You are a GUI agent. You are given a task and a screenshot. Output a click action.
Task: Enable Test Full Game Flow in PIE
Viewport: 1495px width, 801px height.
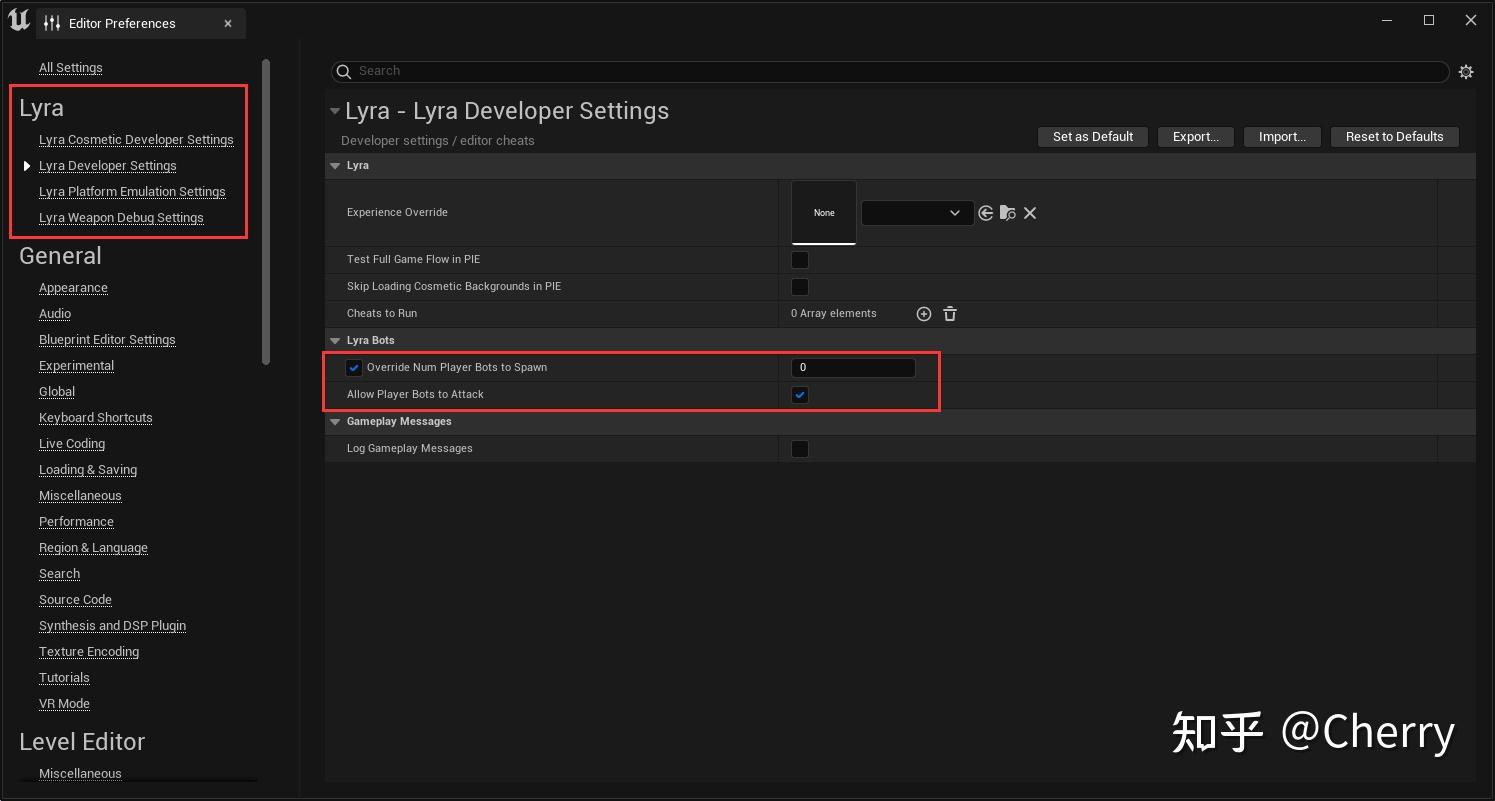coord(800,260)
